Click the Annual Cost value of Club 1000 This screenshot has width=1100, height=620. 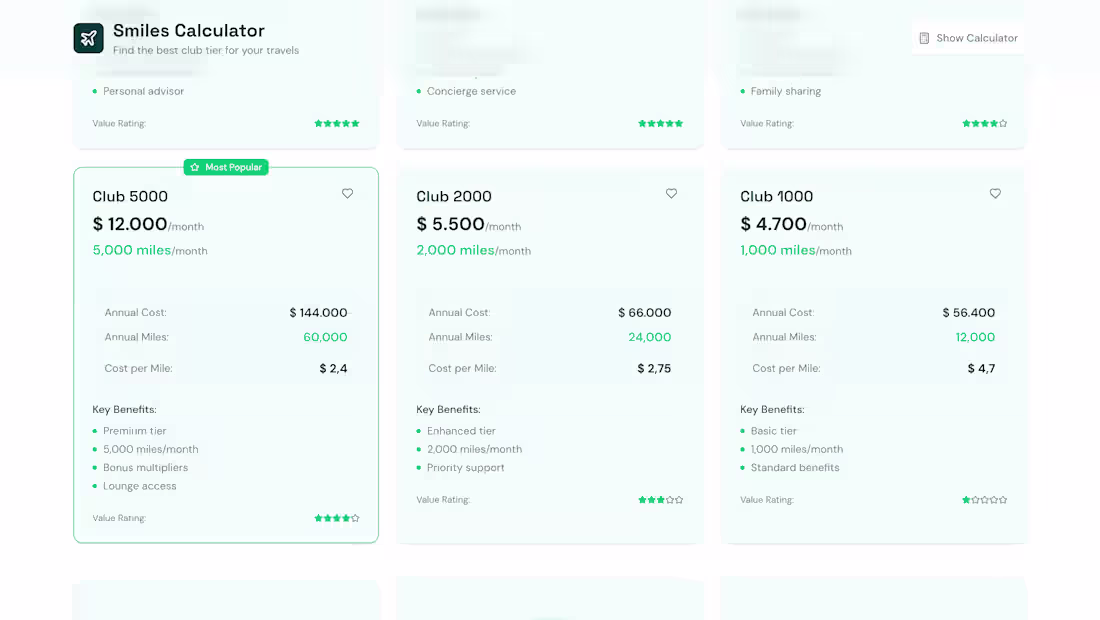point(969,312)
